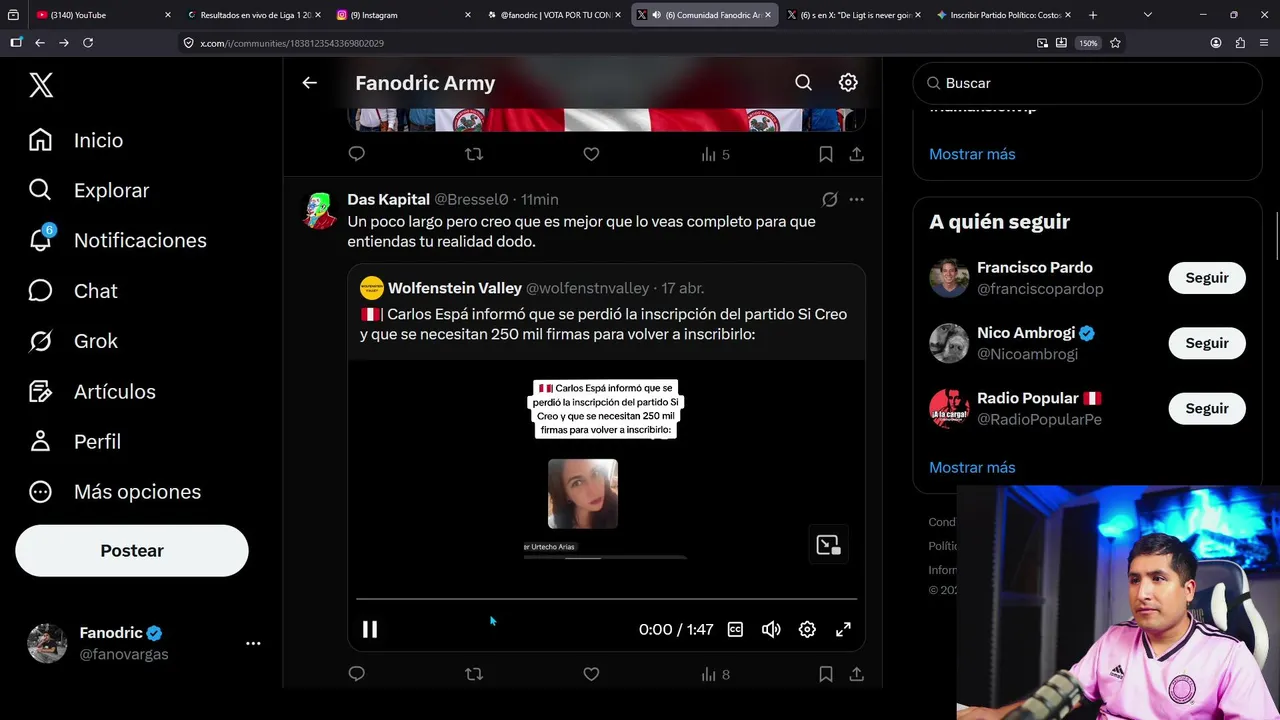Open Das Kapital profile avatar

click(320, 211)
